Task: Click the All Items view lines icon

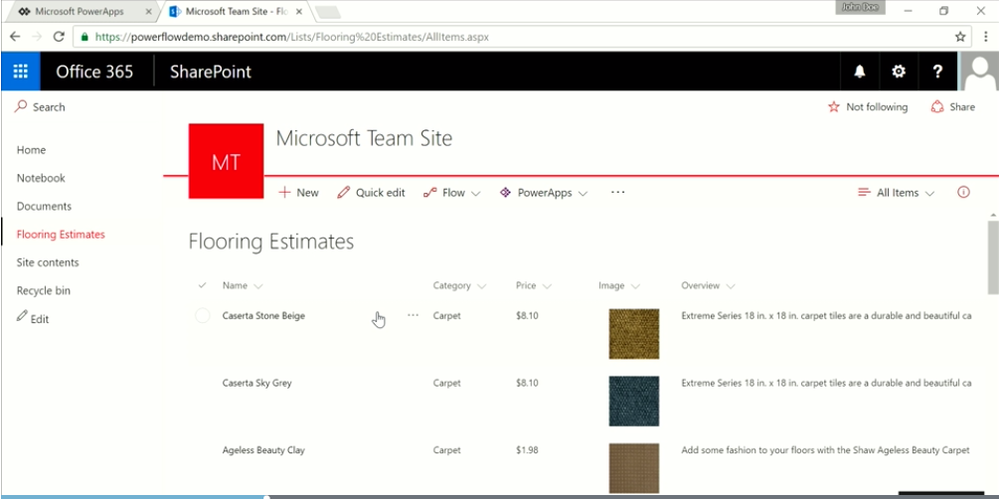Action: [864, 192]
